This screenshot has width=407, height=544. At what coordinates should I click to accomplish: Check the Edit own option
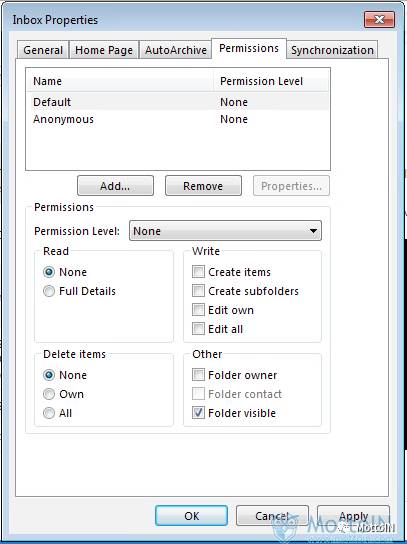click(x=198, y=310)
